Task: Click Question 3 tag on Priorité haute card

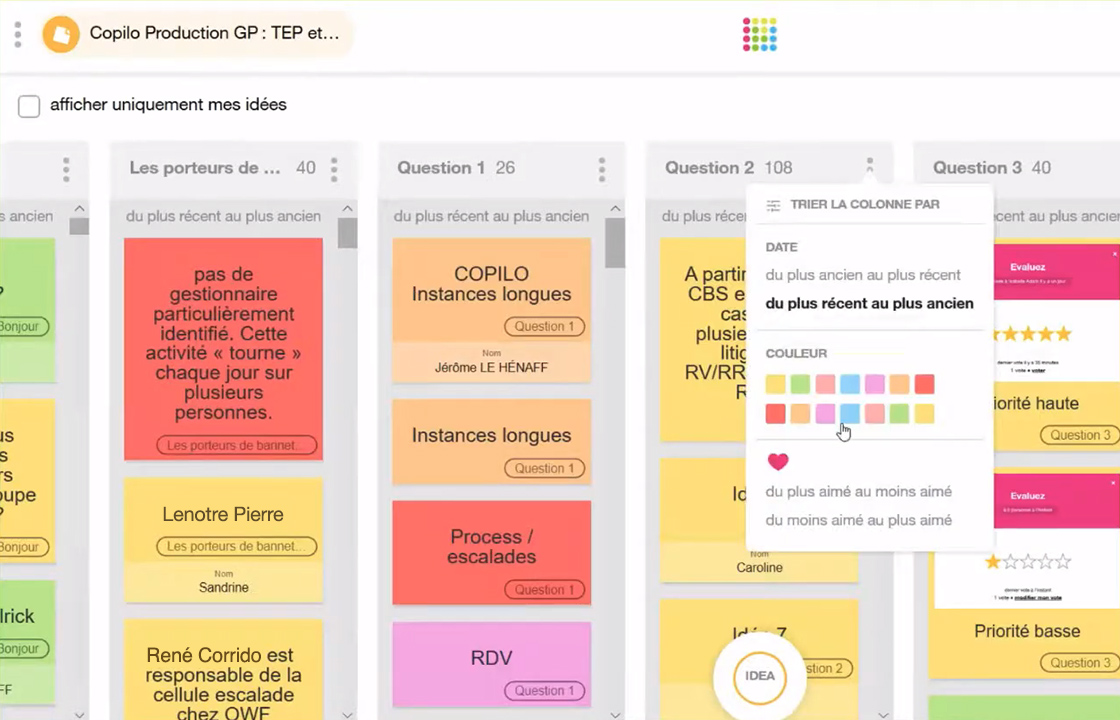Action: coord(1080,435)
